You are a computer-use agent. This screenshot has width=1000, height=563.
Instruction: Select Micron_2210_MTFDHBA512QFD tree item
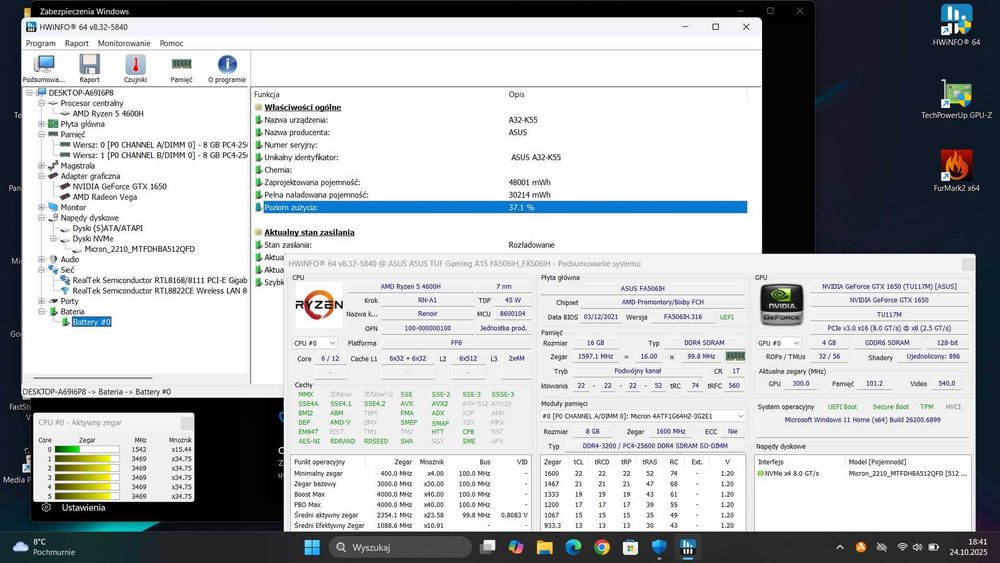pos(140,249)
